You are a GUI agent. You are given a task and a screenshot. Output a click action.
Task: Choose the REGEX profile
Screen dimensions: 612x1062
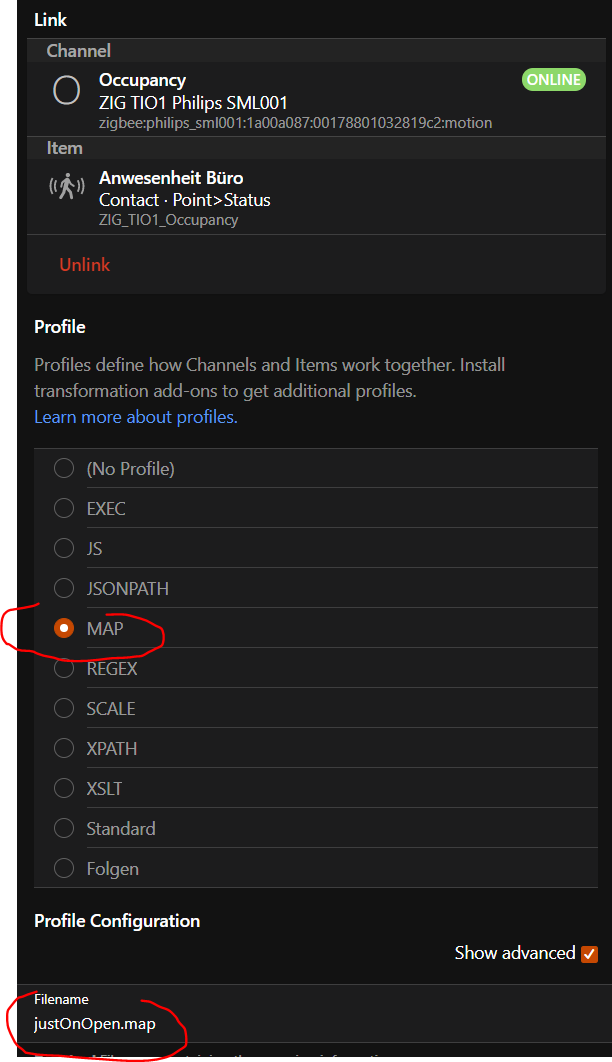coord(64,668)
